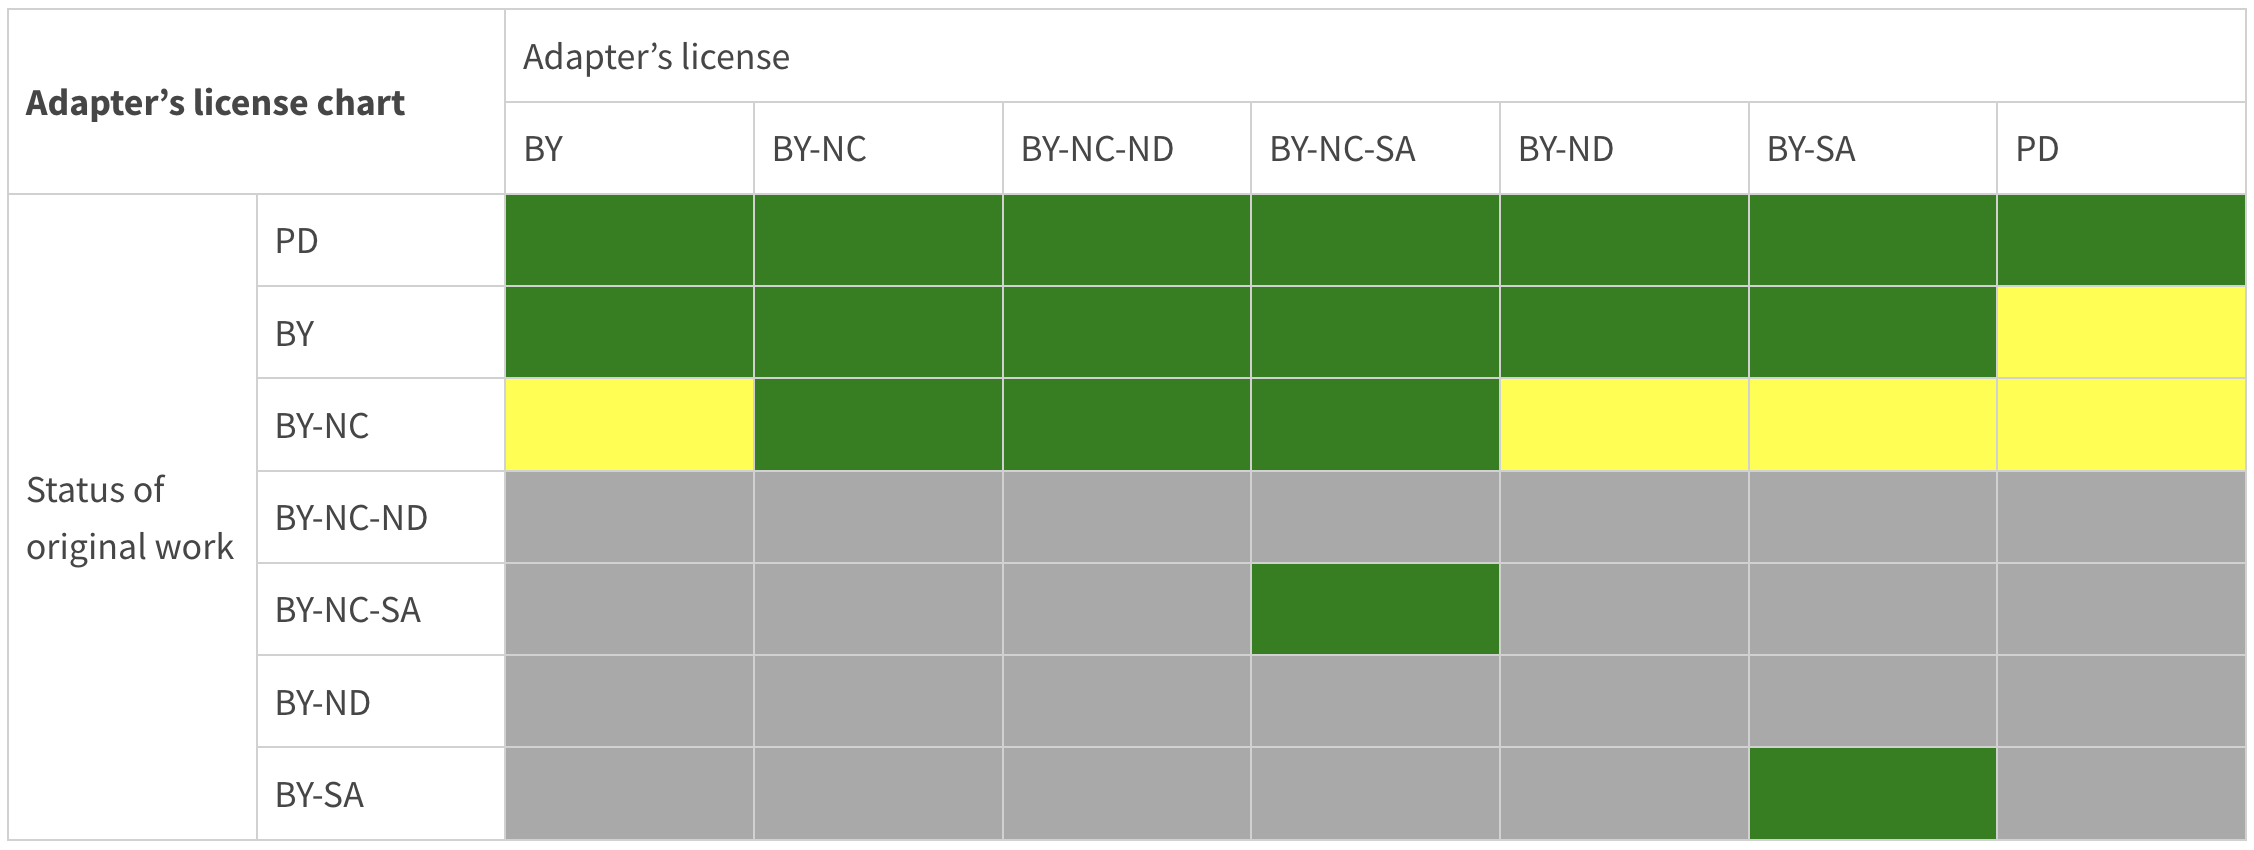
Task: Select the PD row label
Action: (297, 241)
